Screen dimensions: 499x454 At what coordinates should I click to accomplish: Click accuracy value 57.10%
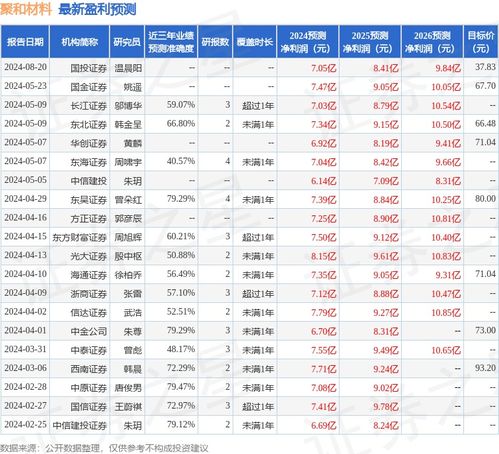[x=181, y=293]
